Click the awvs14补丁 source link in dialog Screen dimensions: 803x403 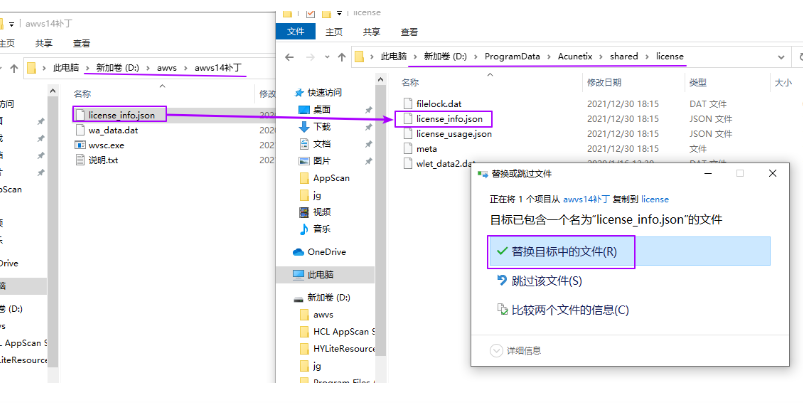[586, 199]
